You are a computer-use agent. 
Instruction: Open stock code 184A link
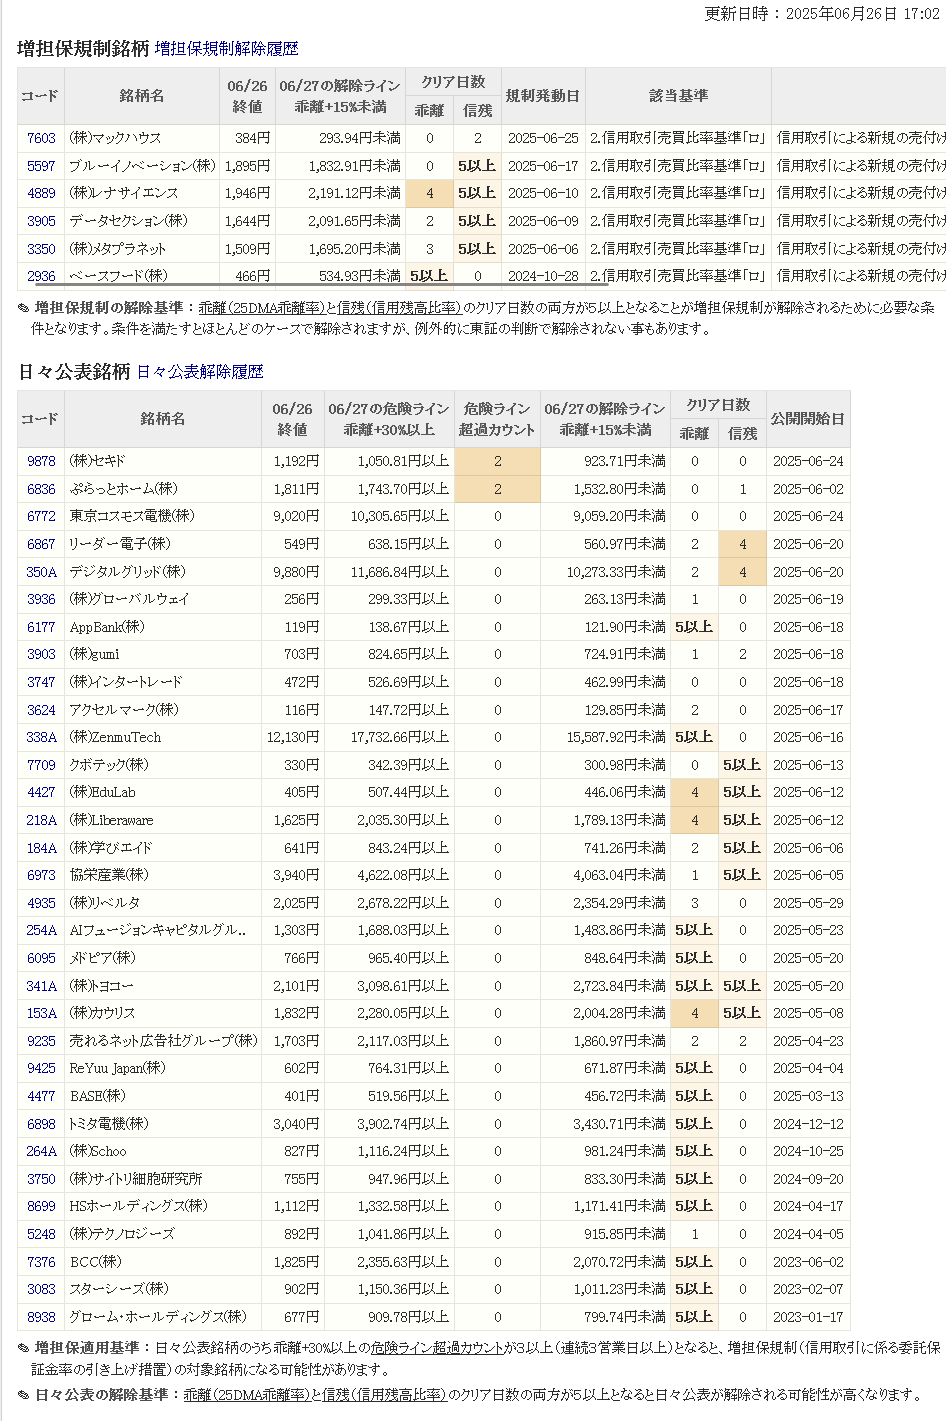(x=41, y=848)
